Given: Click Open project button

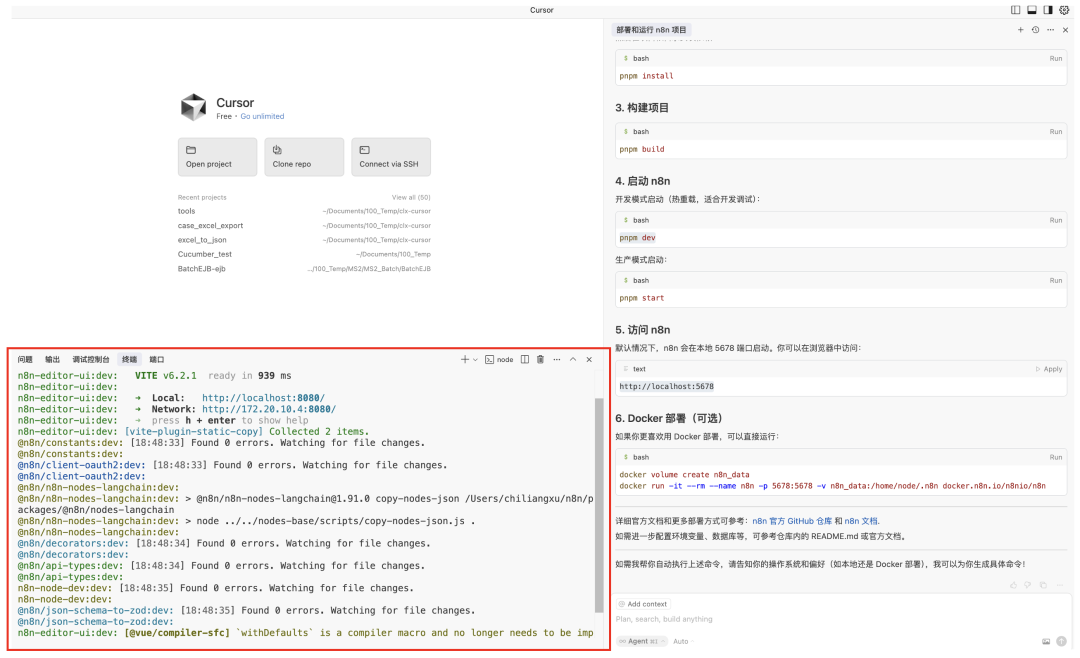Looking at the screenshot, I should (217, 157).
